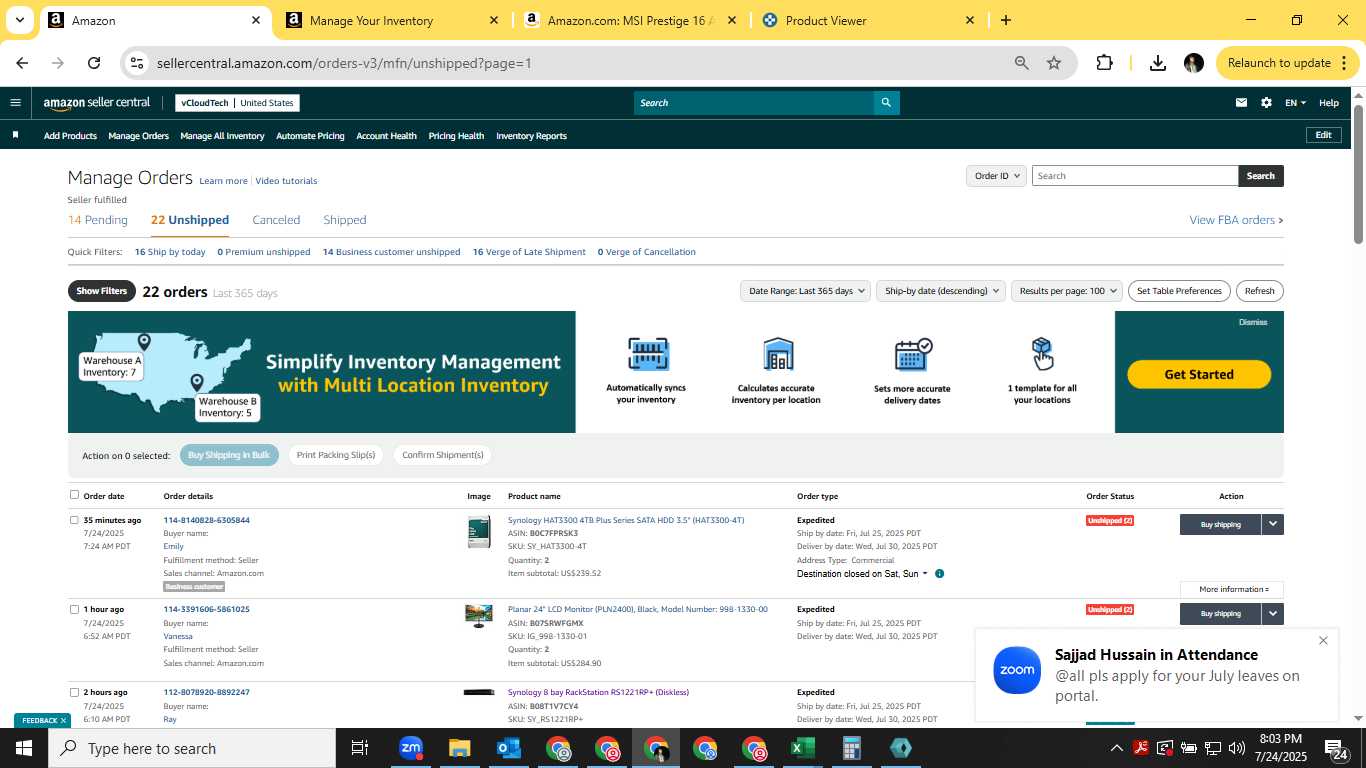This screenshot has width=1366, height=768.
Task: Close the FEEDBACK tag with its X
Action: 63,720
